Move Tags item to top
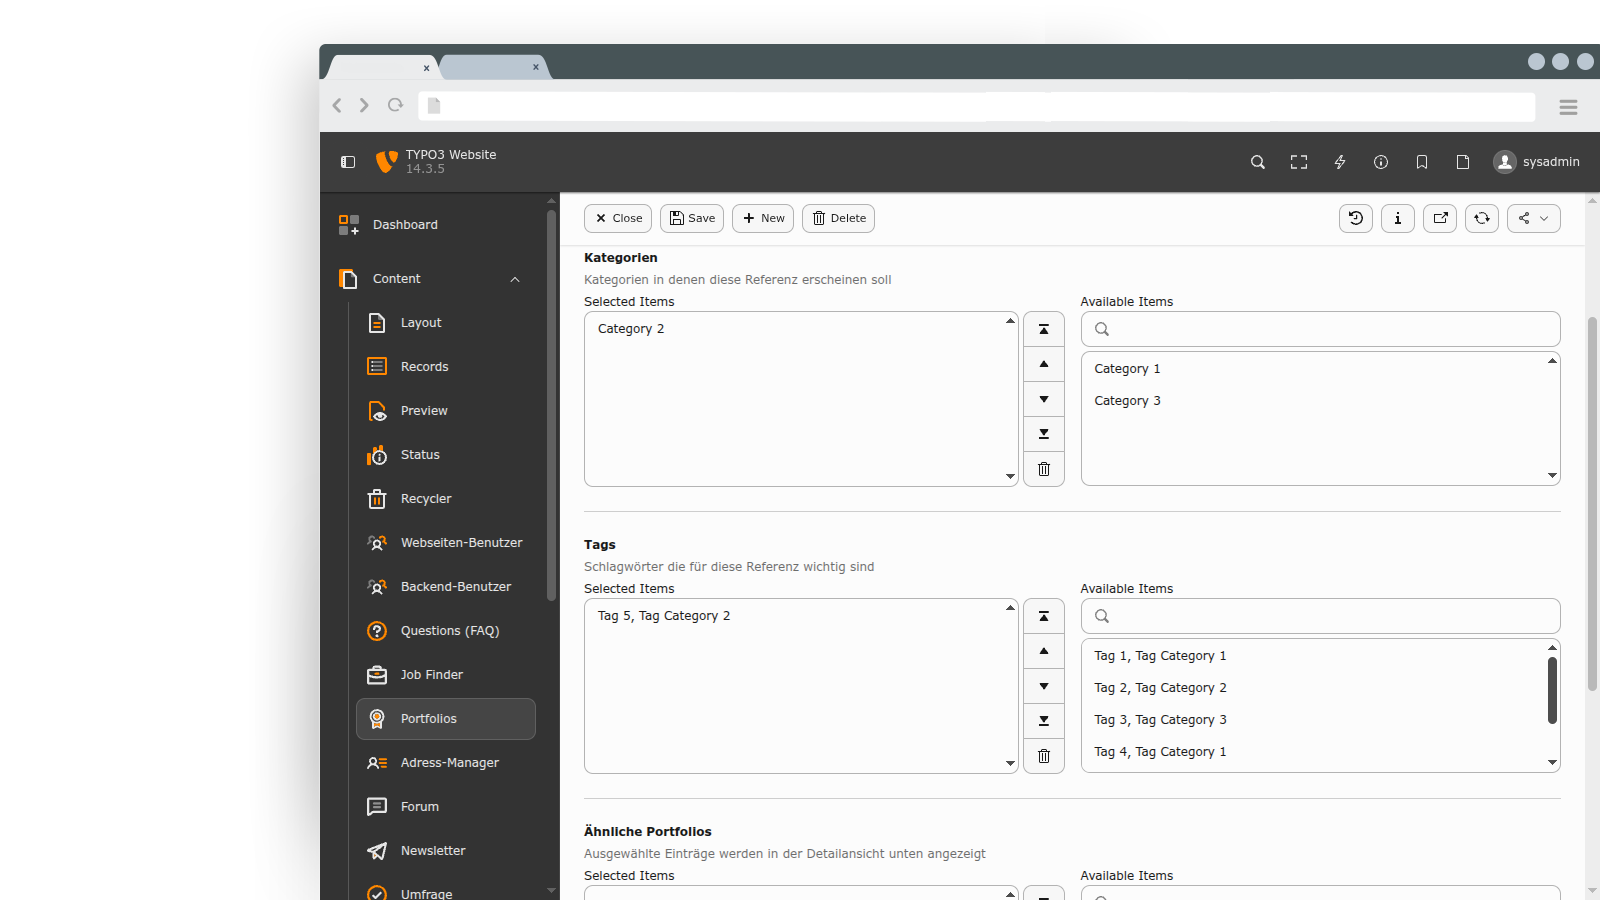1600x900 pixels. pos(1044,616)
